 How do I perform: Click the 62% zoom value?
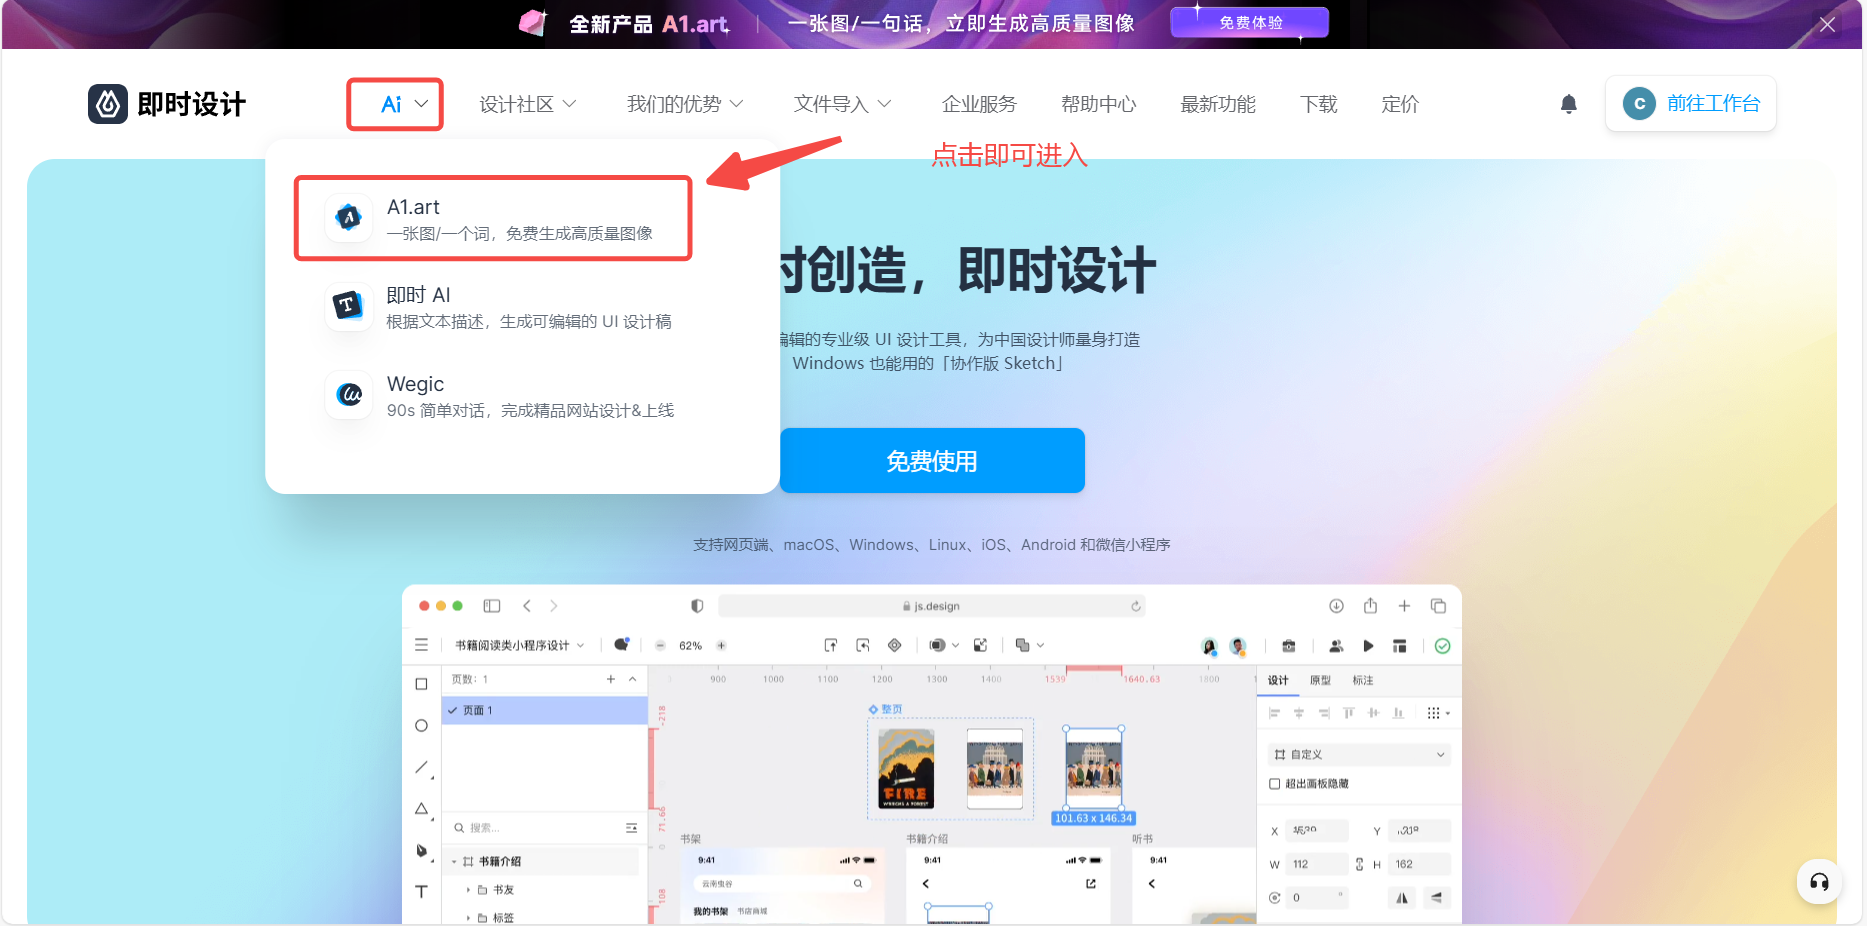(x=690, y=646)
